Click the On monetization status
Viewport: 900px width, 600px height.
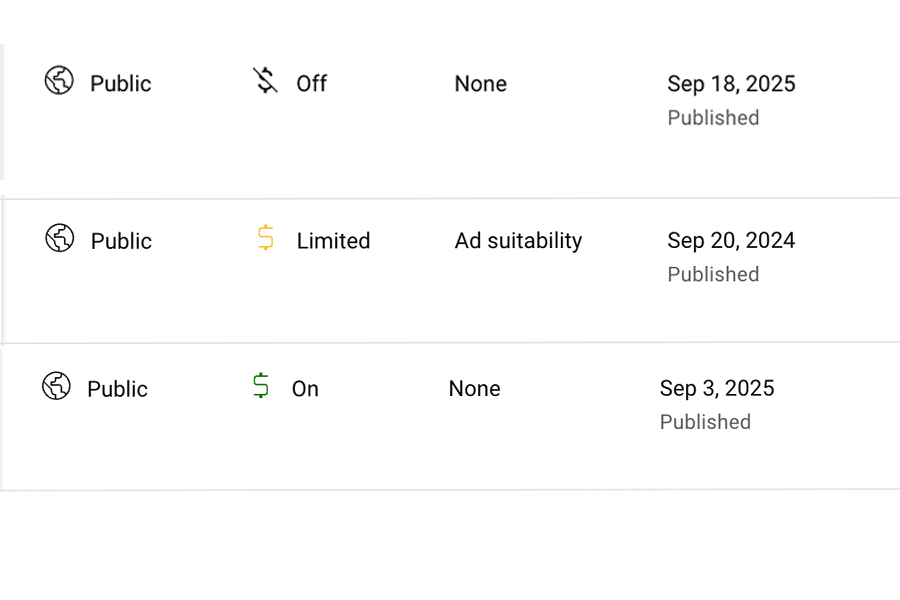point(305,389)
